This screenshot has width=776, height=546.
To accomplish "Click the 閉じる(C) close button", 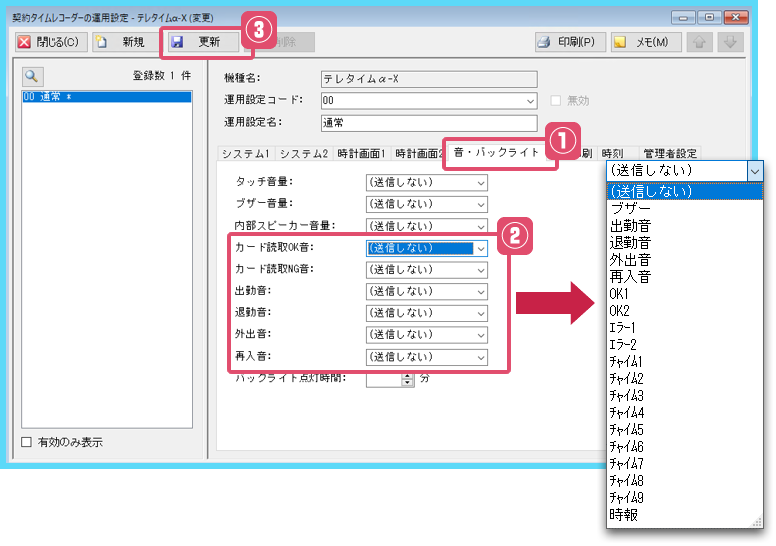I will [49, 42].
